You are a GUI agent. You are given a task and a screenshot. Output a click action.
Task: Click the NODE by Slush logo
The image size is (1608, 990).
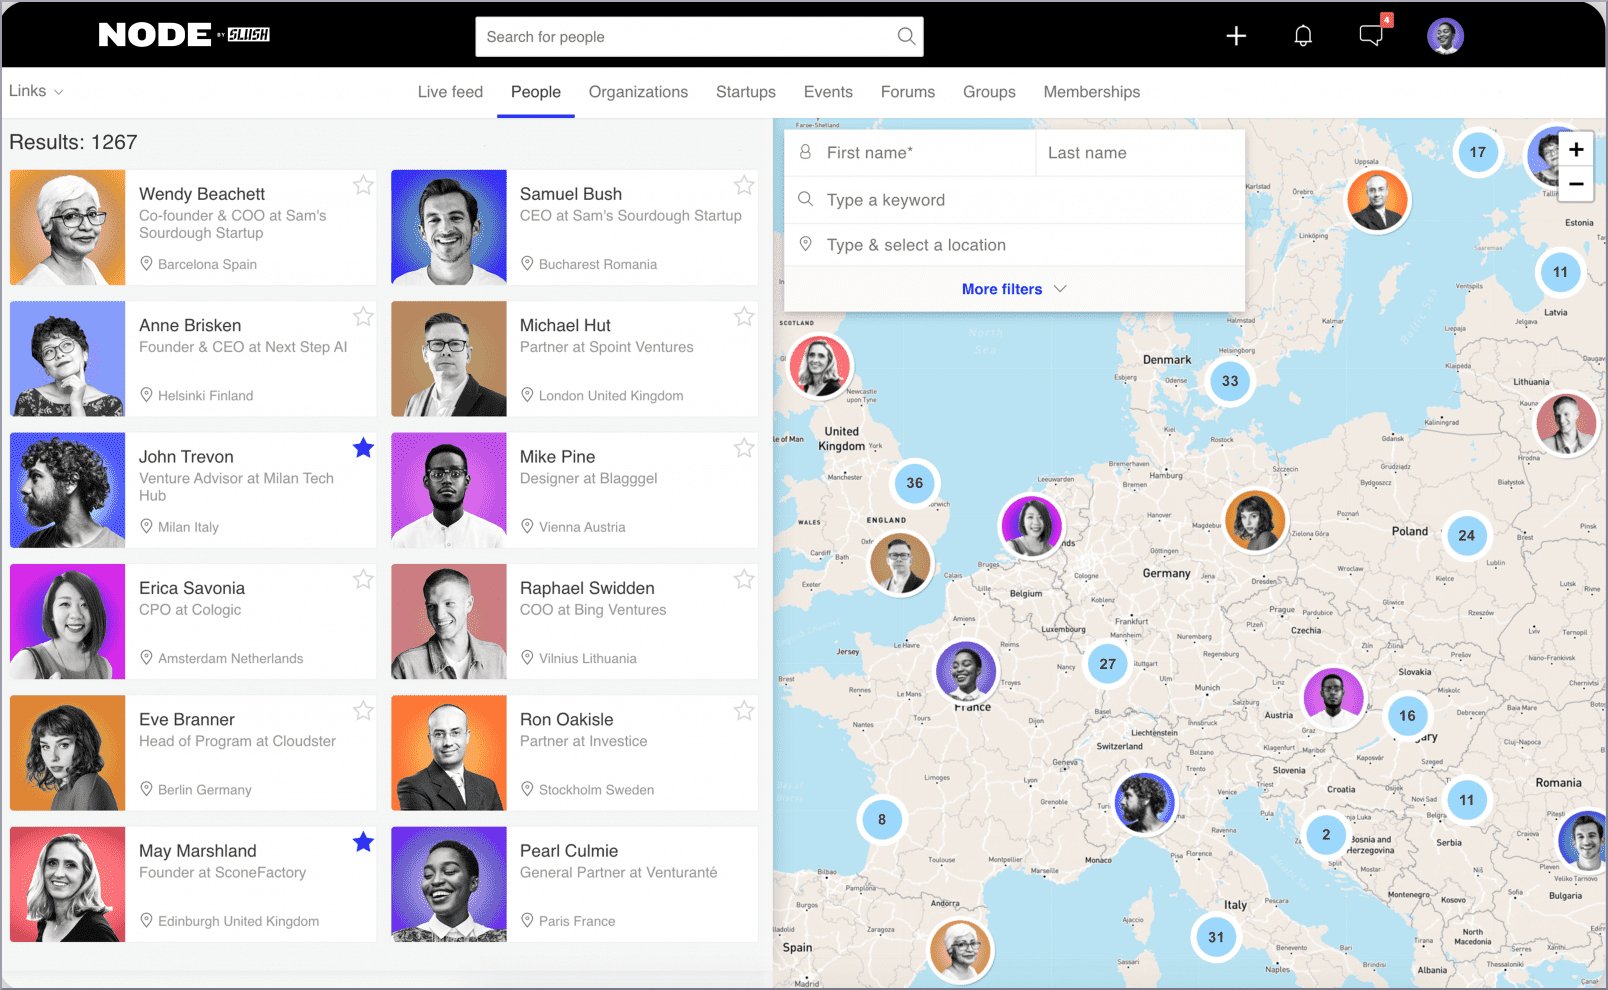coord(182,34)
